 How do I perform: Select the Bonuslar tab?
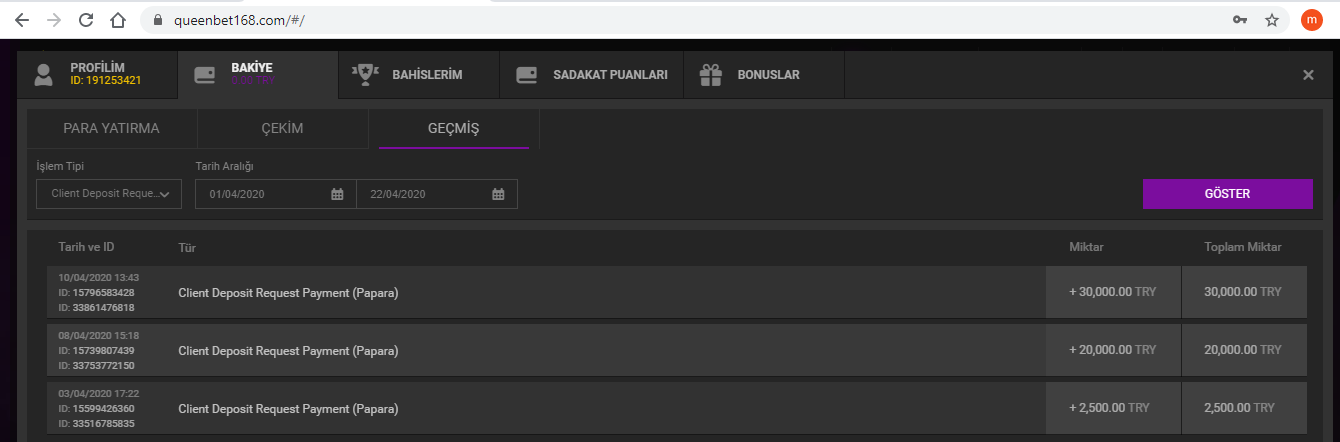764,75
